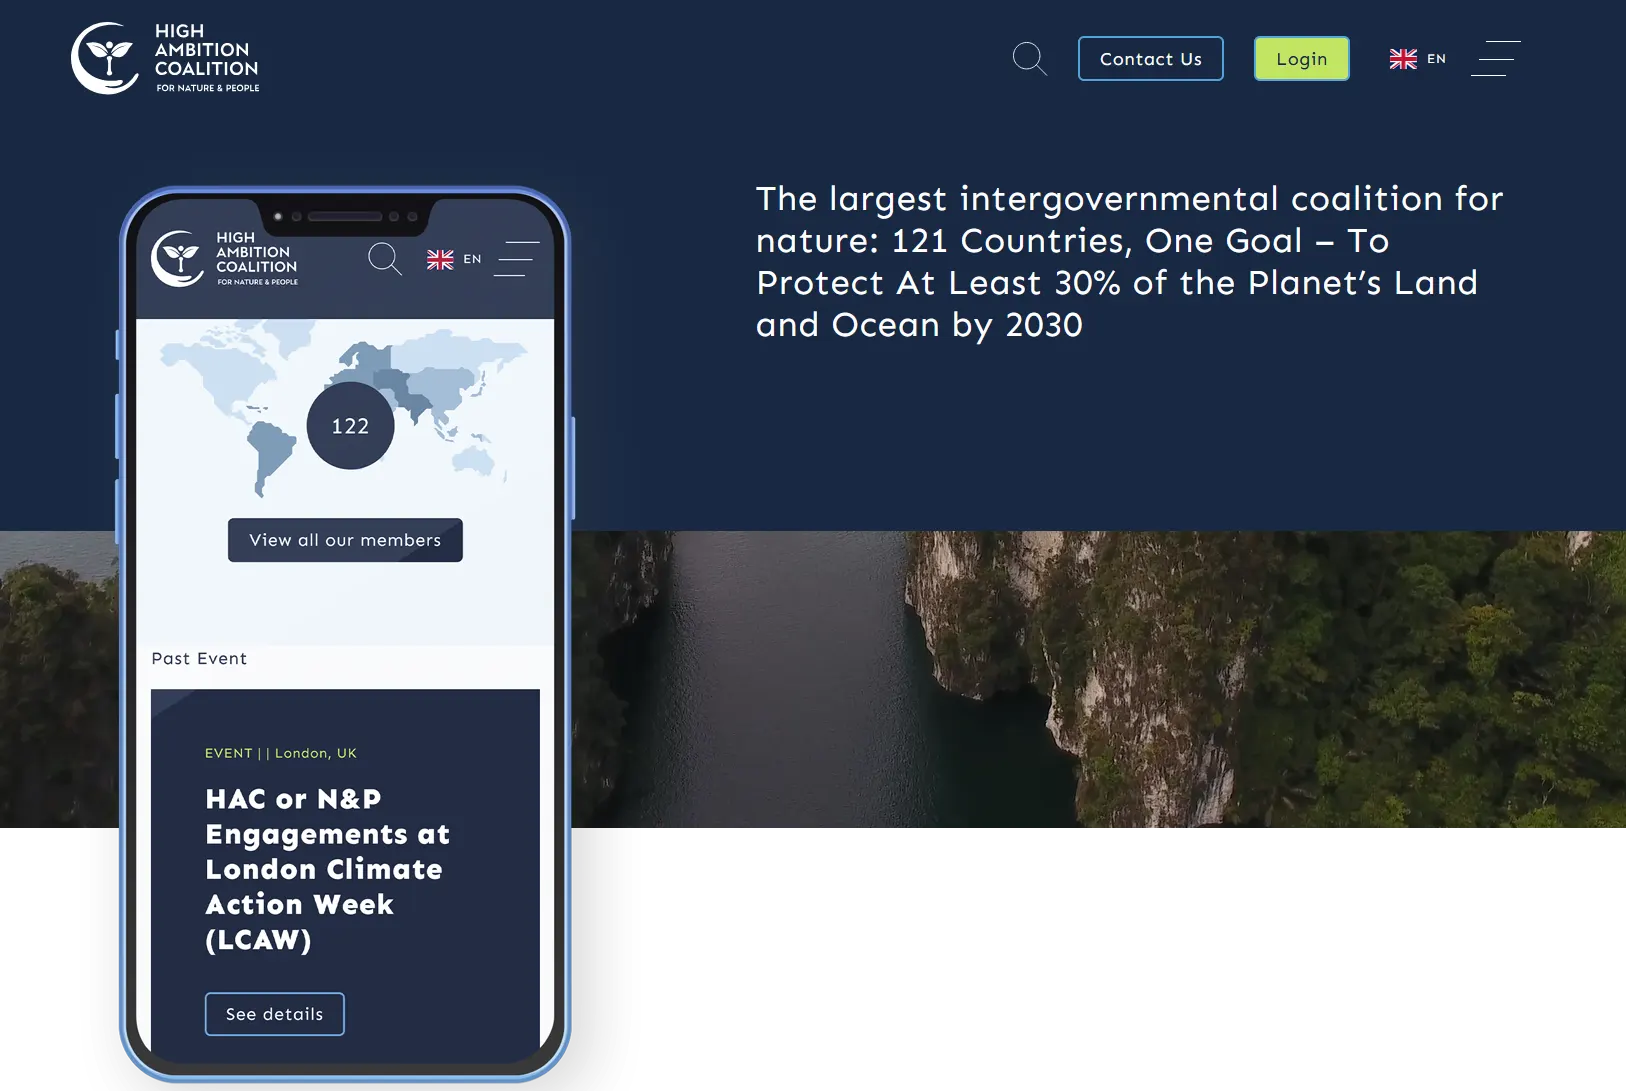Screen dimensions: 1626x1091
Task: Click the green Login button
Action: click(x=1302, y=59)
